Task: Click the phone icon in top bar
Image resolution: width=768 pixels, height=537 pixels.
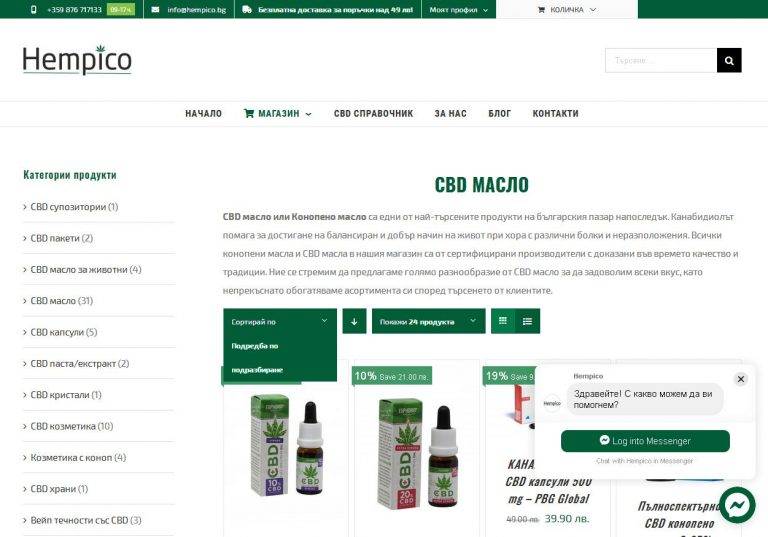Action: (x=33, y=9)
